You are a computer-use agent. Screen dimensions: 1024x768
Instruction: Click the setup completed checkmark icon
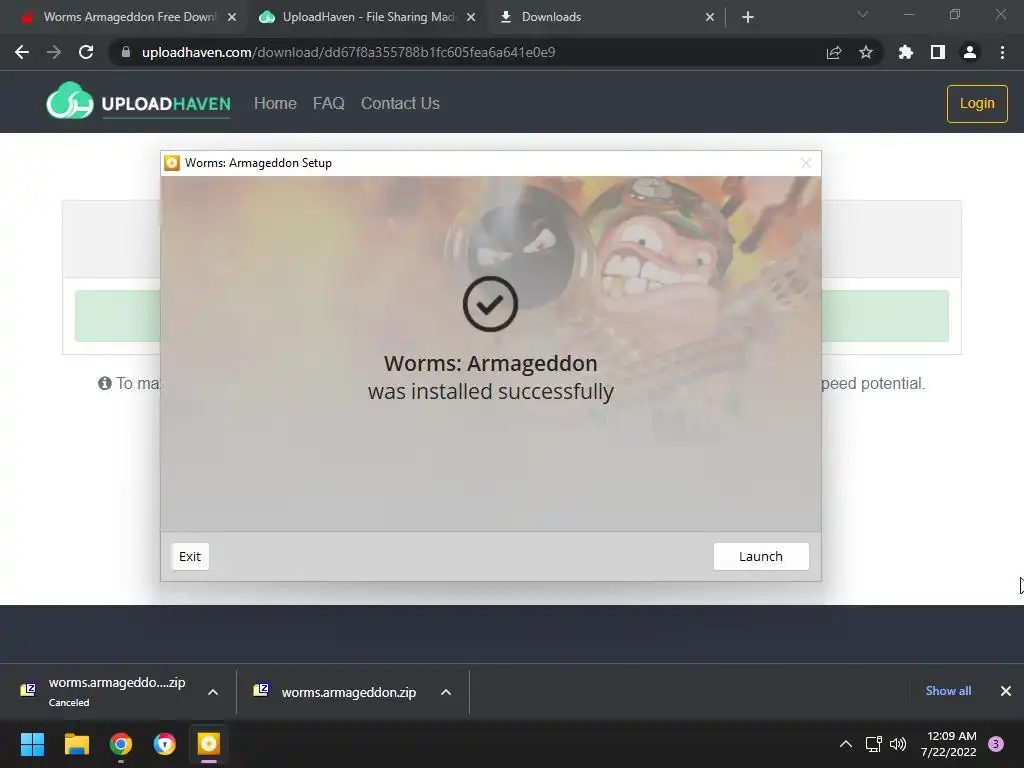[490, 304]
